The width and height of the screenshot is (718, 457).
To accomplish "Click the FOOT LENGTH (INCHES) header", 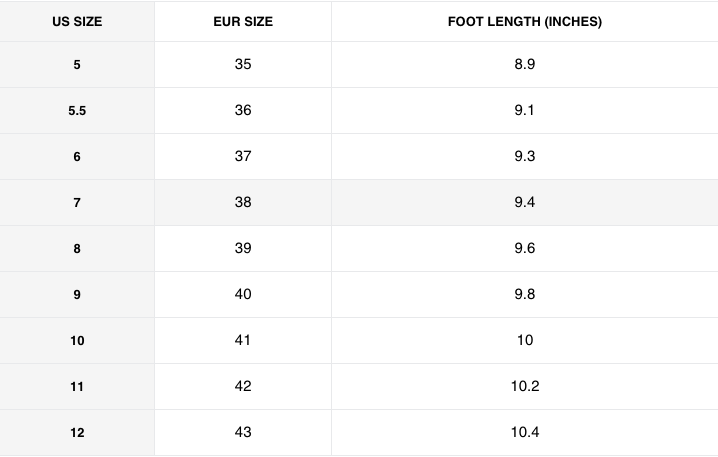I will (524, 21).
